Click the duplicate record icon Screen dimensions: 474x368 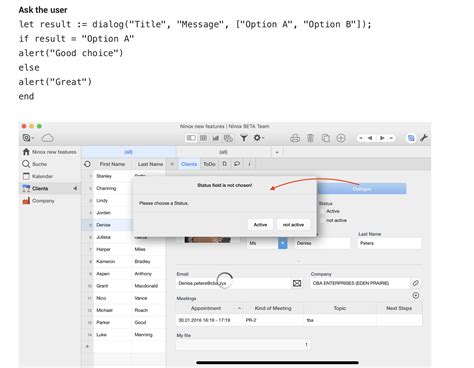(x=326, y=138)
